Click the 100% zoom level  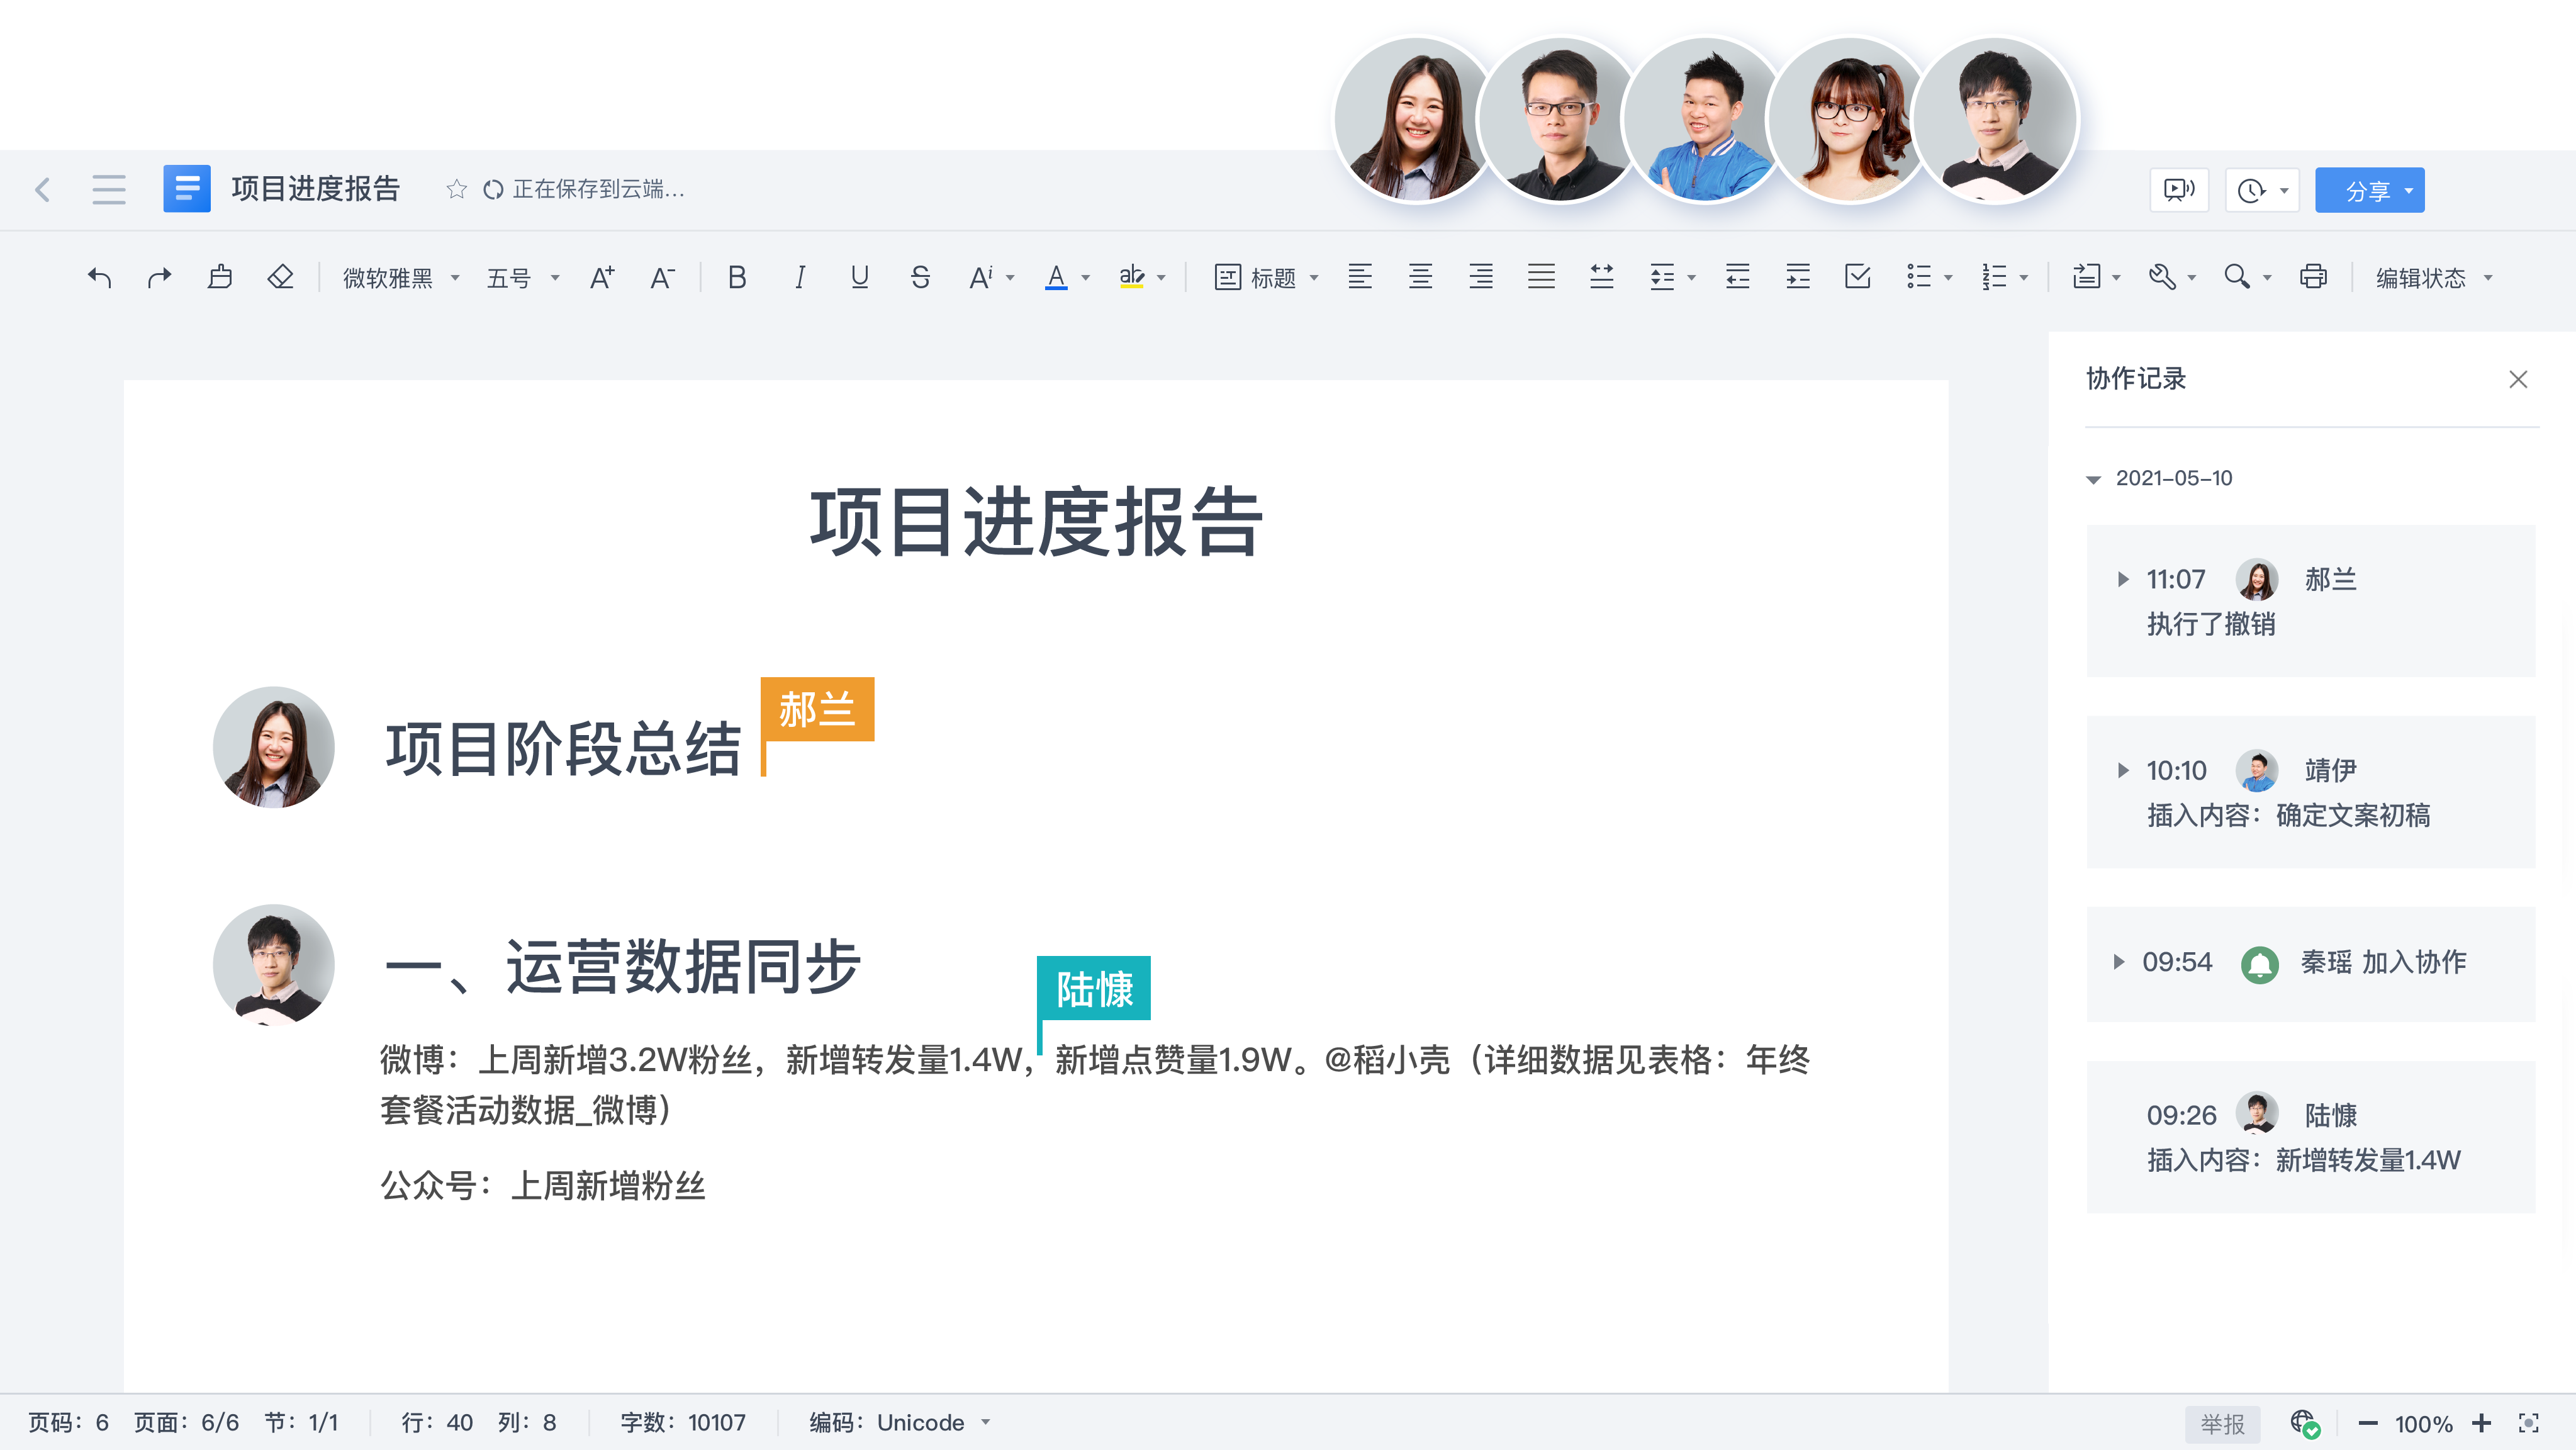pos(2424,1423)
